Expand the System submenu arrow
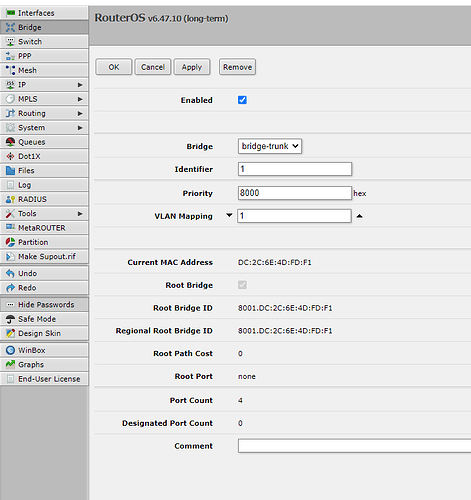471x500 pixels. click(x=80, y=128)
